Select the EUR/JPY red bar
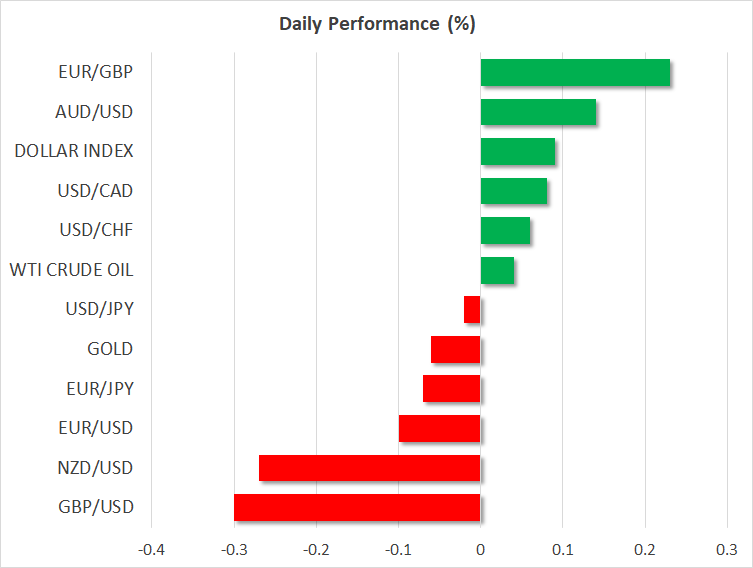 point(452,389)
